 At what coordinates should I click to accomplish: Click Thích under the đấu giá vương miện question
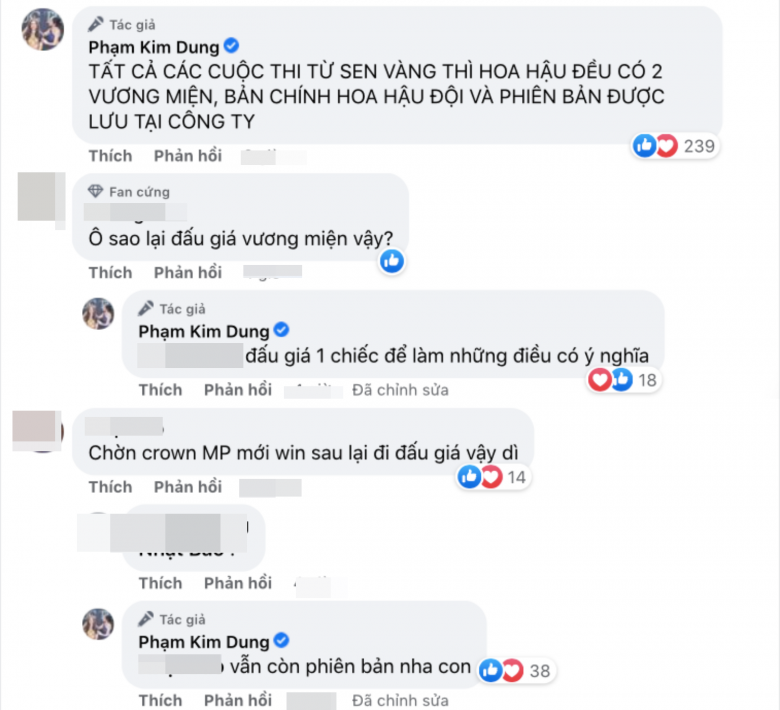110,273
